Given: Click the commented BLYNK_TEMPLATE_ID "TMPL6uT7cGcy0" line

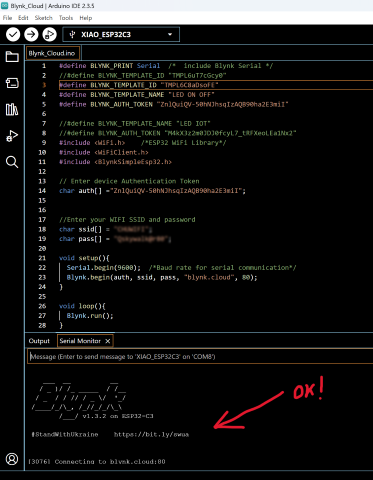Looking at the screenshot, I should point(143,75).
